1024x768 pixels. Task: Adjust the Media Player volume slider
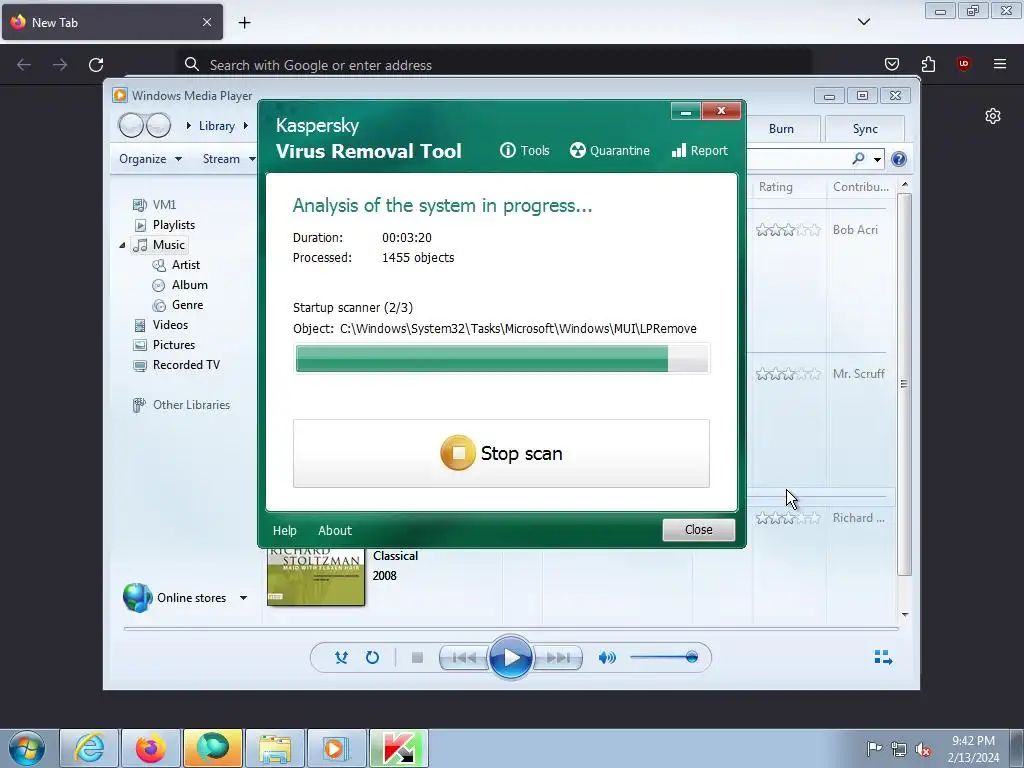pyautogui.click(x=664, y=657)
